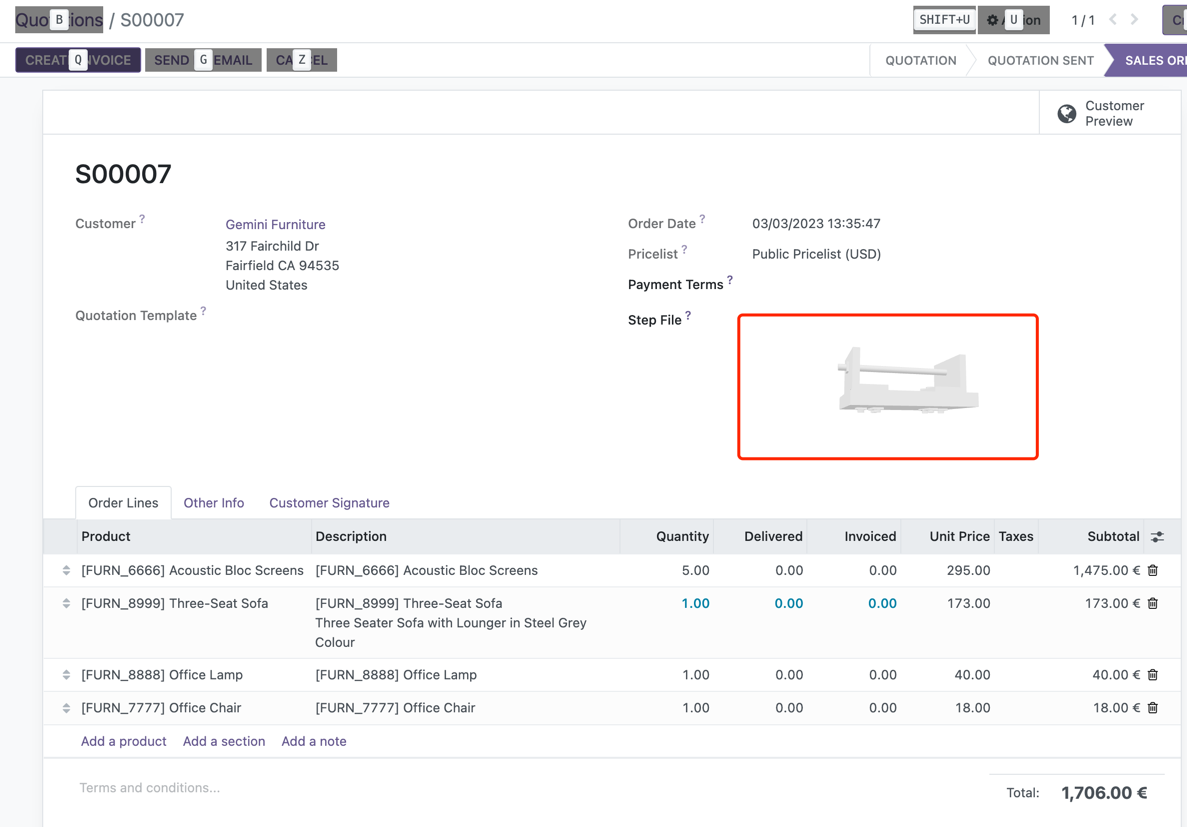Switch to the Other Info tab
This screenshot has width=1187, height=827.
click(x=213, y=503)
